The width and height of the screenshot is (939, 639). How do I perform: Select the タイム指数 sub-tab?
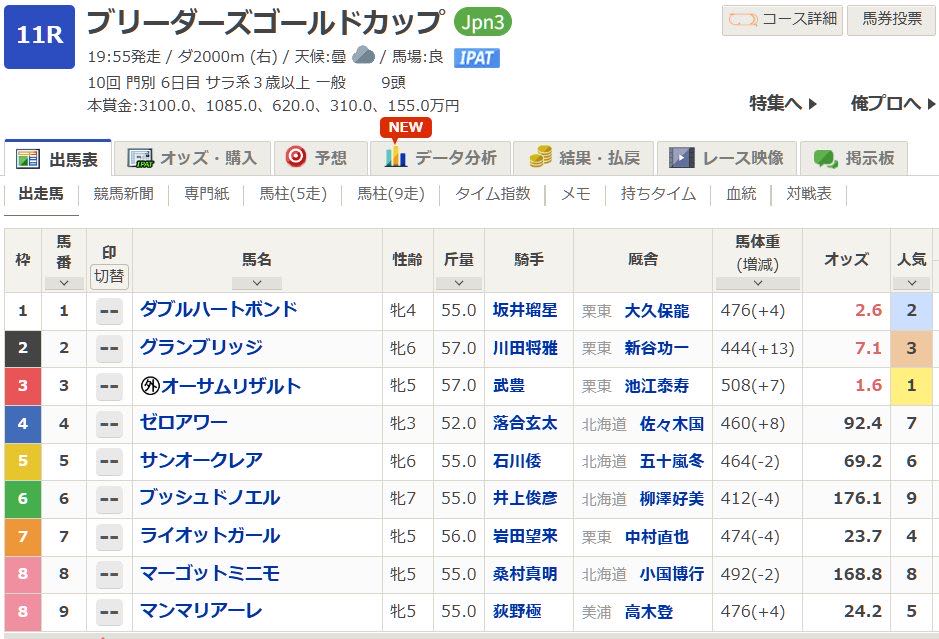tap(492, 194)
